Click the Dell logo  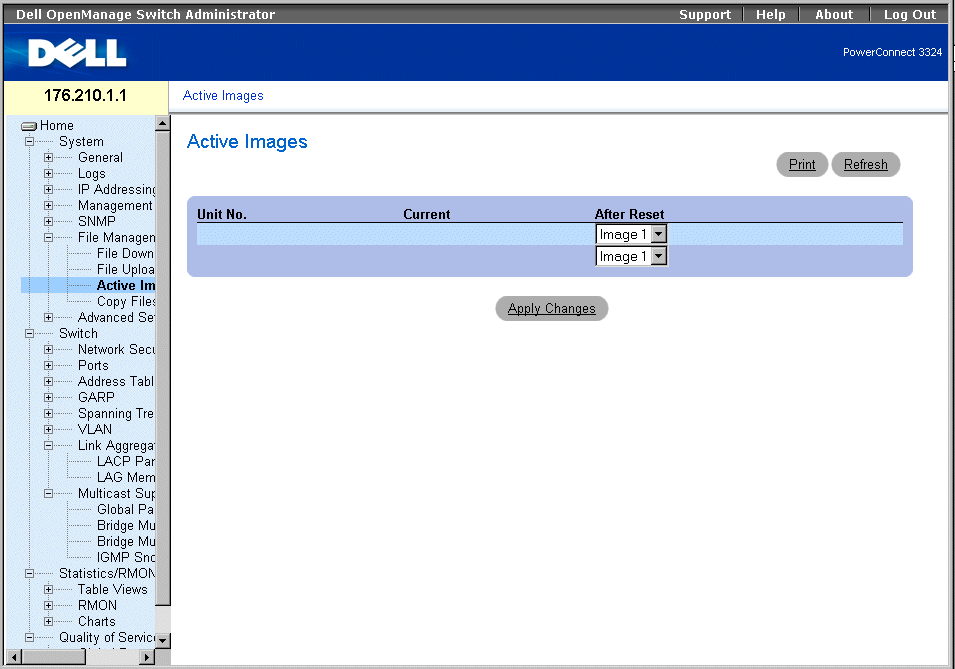[x=77, y=53]
